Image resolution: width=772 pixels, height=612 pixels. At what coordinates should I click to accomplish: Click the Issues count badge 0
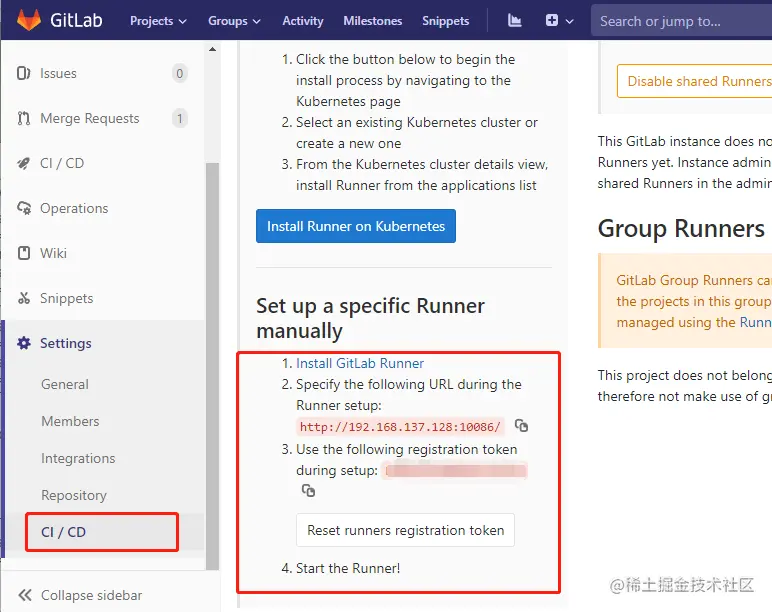click(179, 73)
